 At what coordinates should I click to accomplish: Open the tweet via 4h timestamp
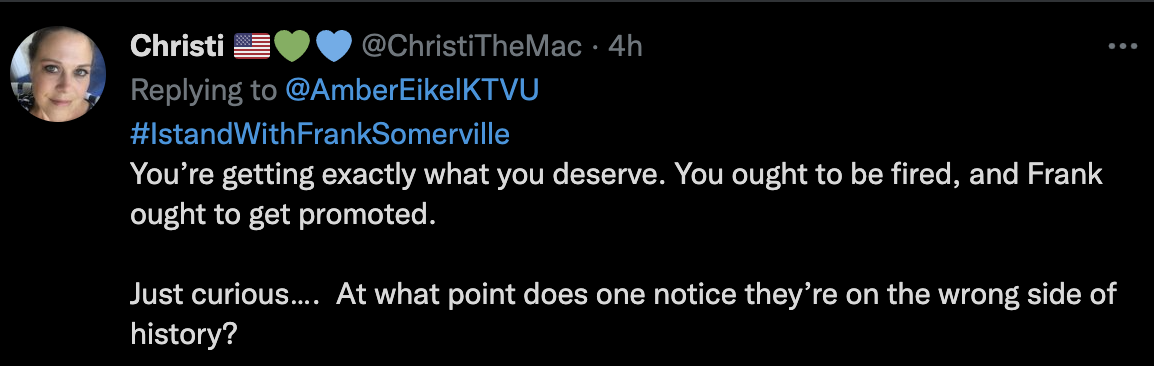[x=626, y=47]
